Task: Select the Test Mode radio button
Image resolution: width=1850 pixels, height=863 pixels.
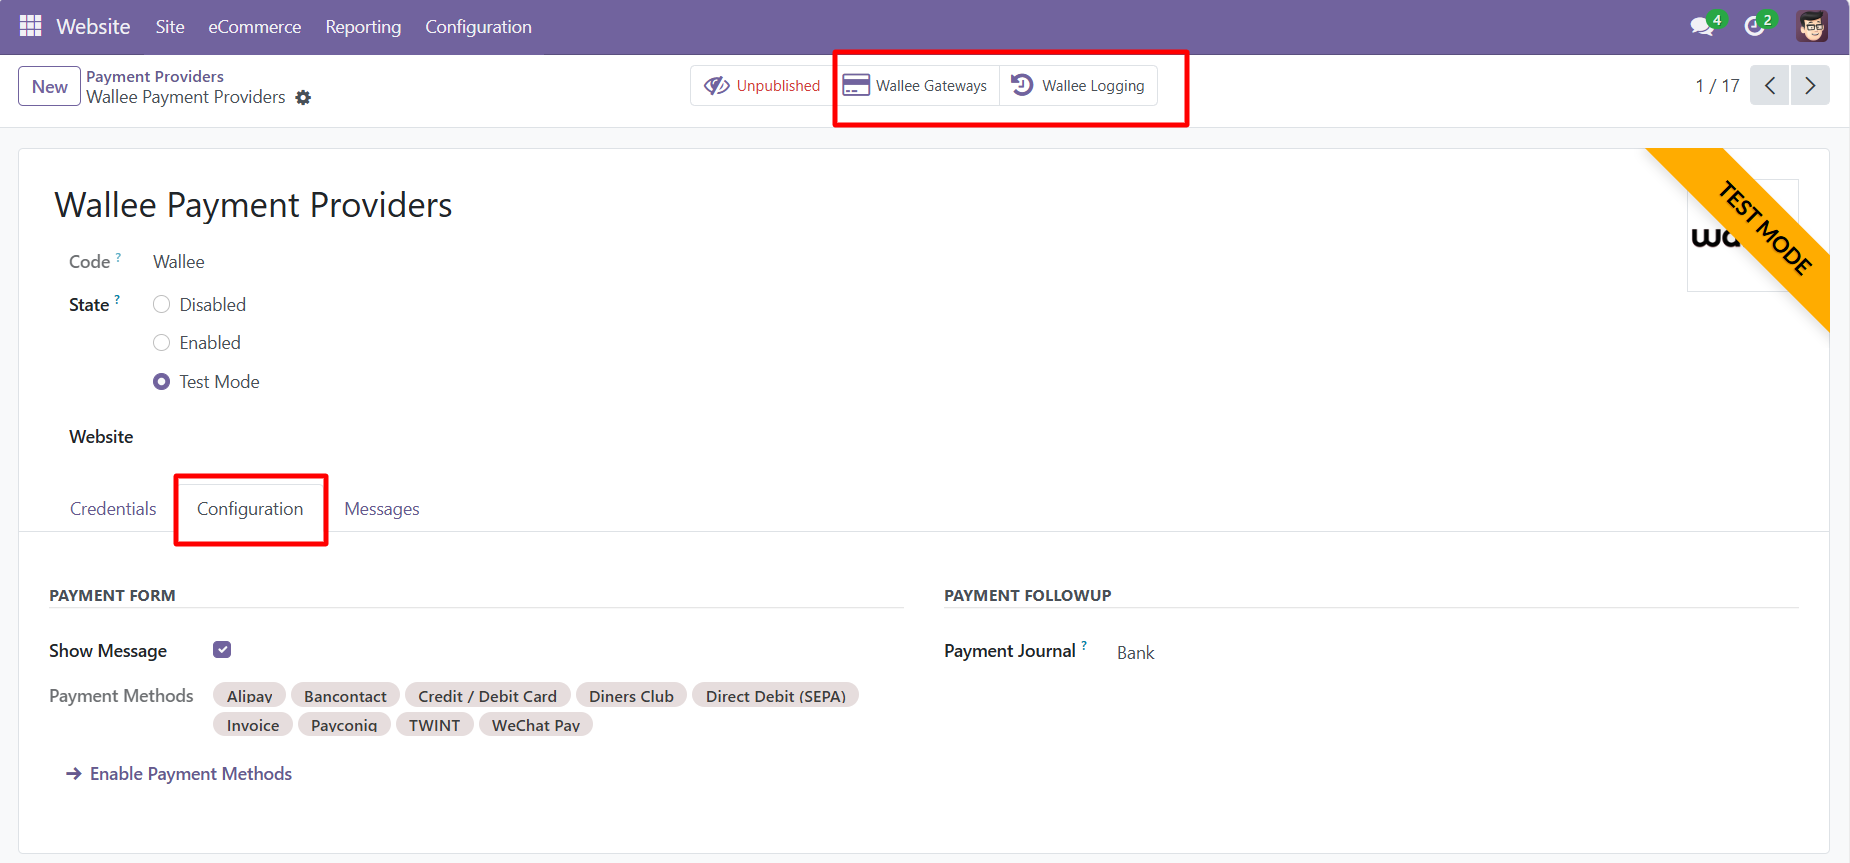Action: (161, 382)
